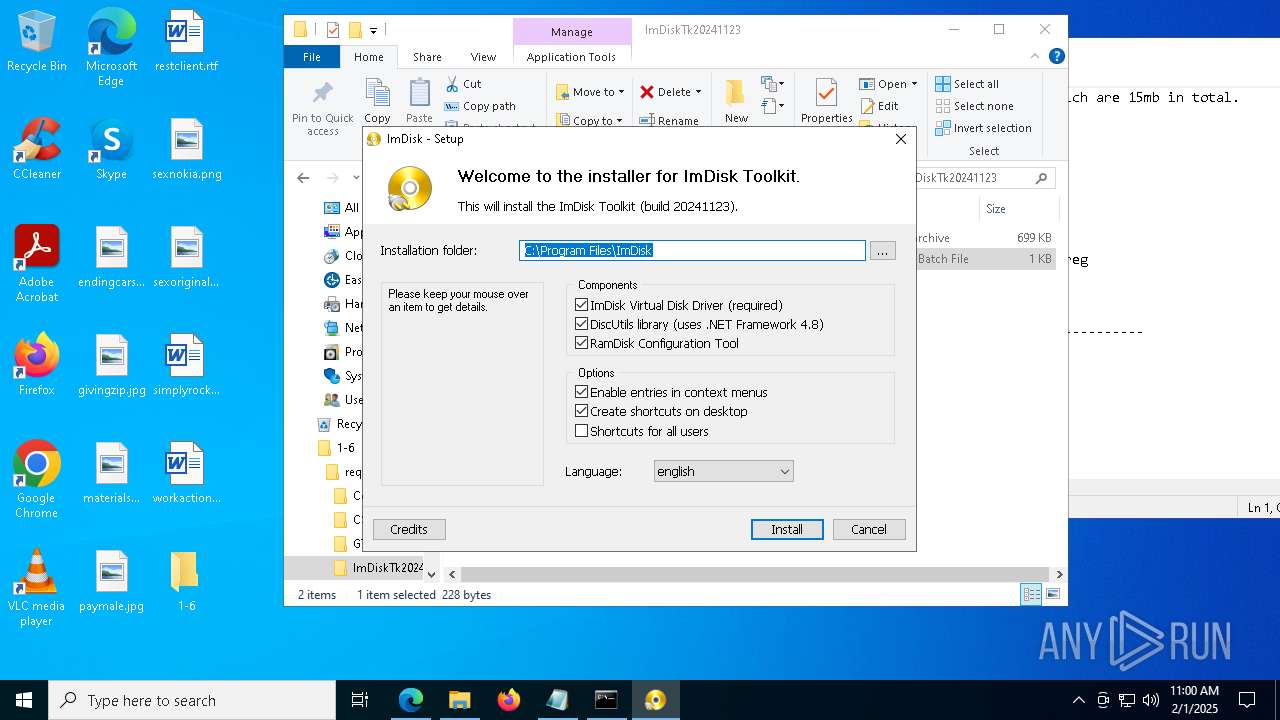1280x720 pixels.
Task: Open the Credits dialog
Action: [x=409, y=530]
